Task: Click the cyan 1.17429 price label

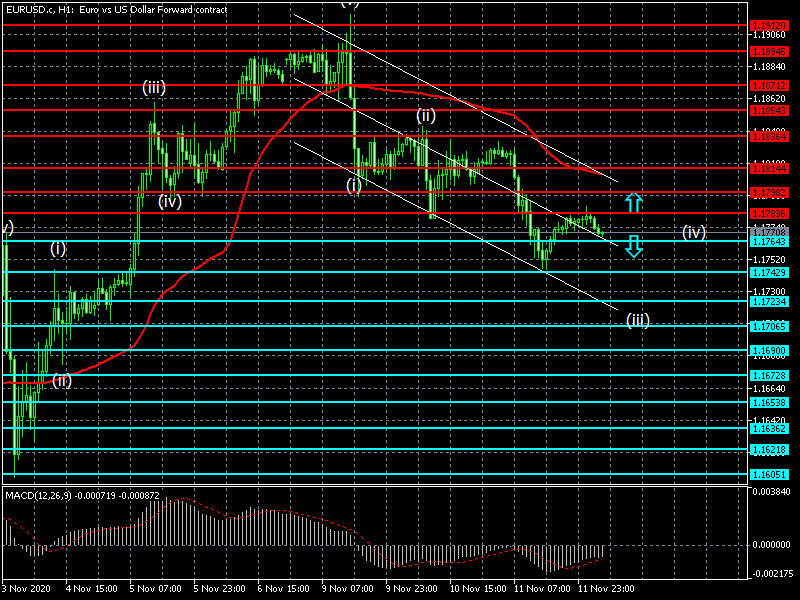Action: [x=769, y=272]
